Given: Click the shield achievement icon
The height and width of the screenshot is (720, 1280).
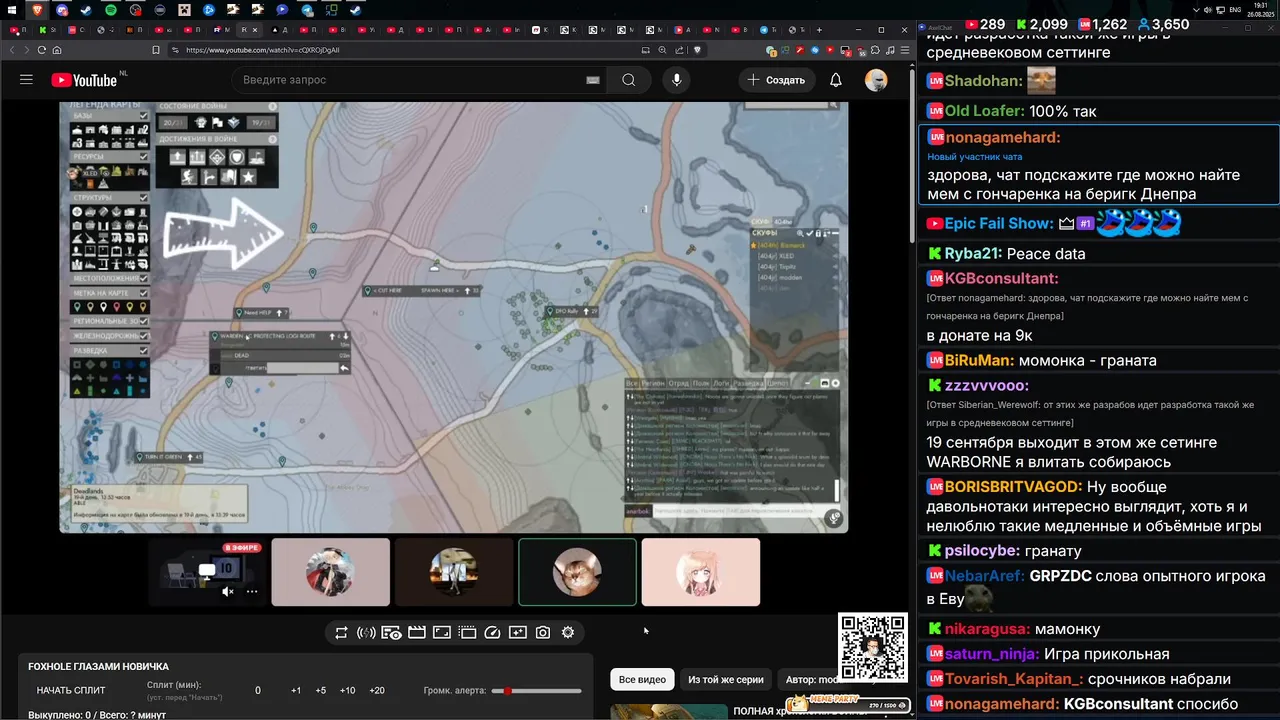Looking at the screenshot, I should [x=237, y=157].
